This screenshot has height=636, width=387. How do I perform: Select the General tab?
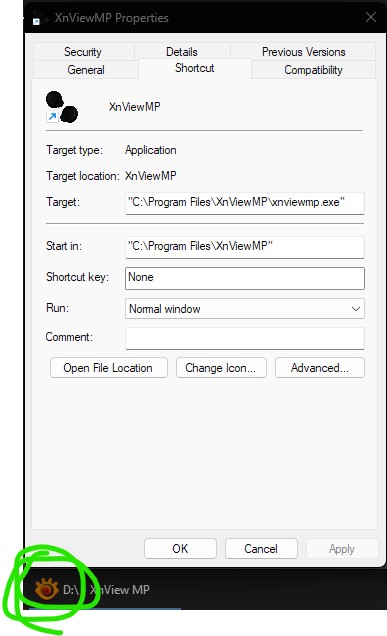click(x=86, y=70)
